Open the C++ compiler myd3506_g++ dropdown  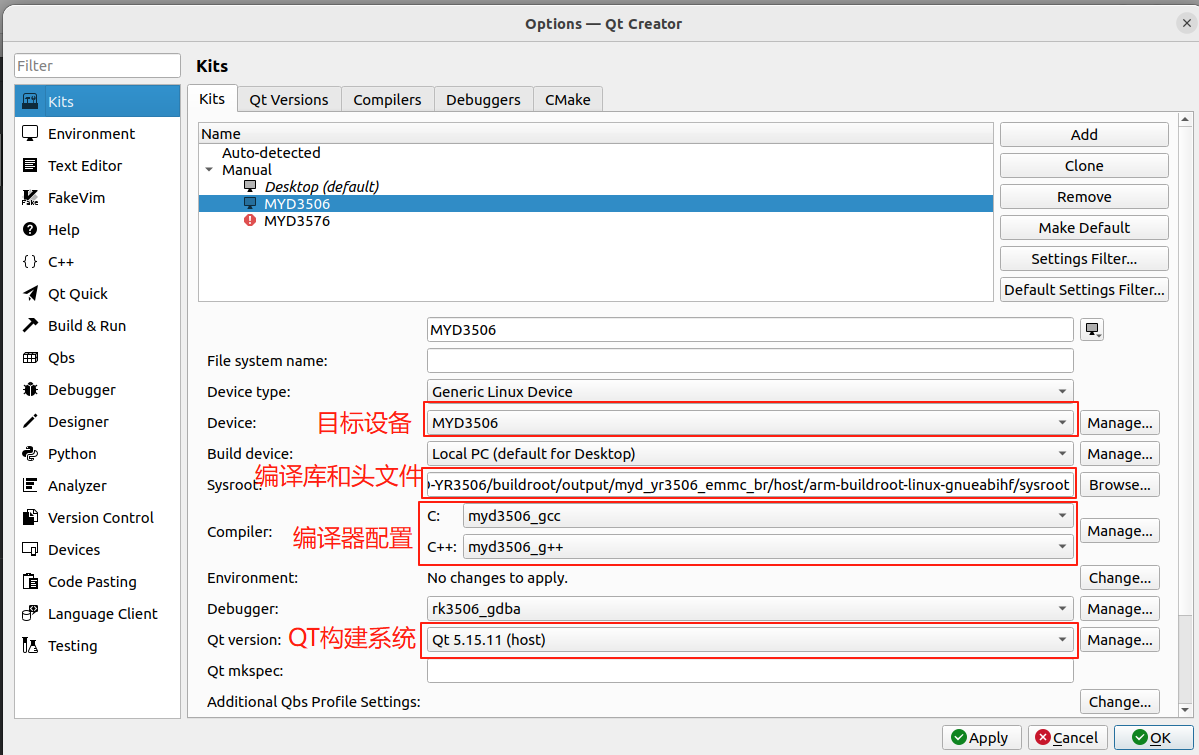[x=768, y=547]
